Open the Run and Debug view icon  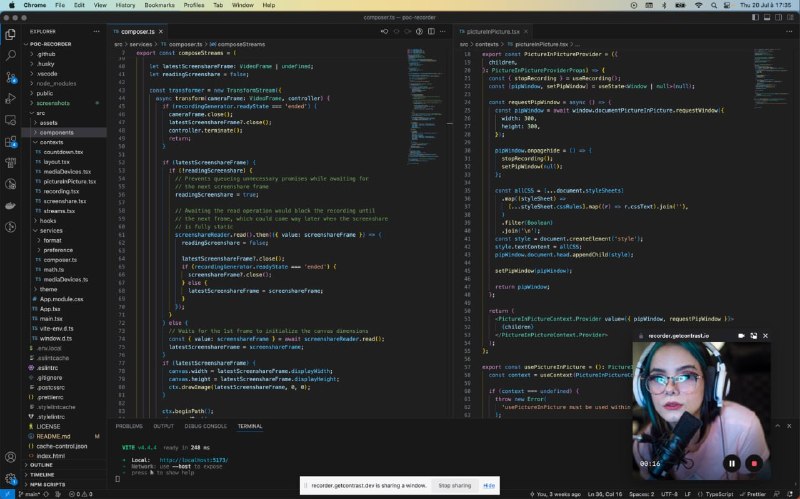[10, 98]
